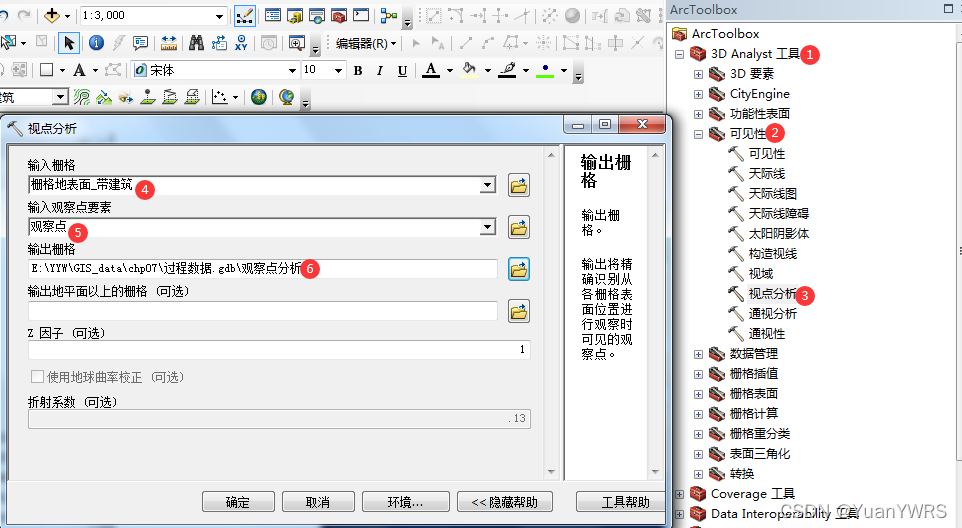Click the 工具帮助 button
The height and width of the screenshot is (528, 962).
tap(621, 502)
